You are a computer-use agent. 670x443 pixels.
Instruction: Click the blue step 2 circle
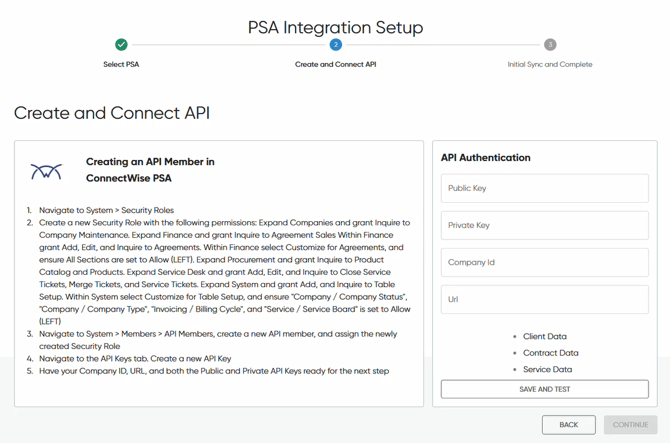point(335,44)
